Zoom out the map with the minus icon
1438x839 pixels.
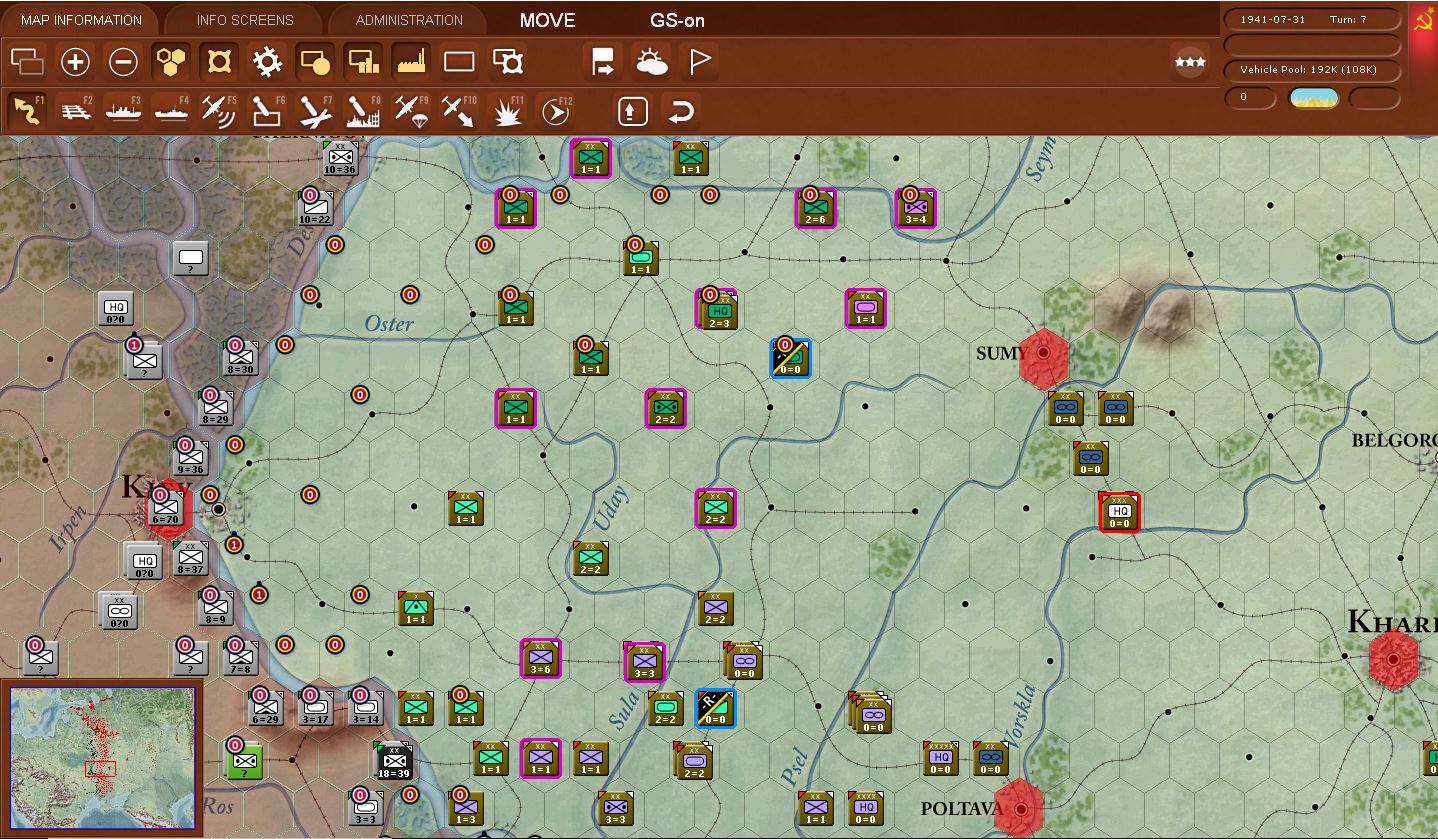click(123, 62)
